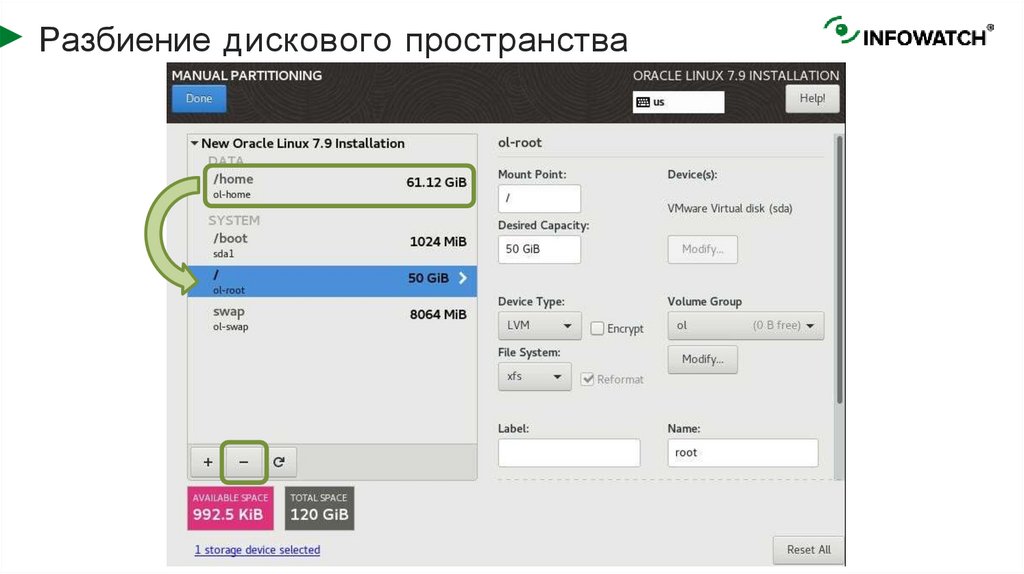Collapse New Oracle Linux 7.9 Installation
This screenshot has width=1024, height=574.
(195, 143)
